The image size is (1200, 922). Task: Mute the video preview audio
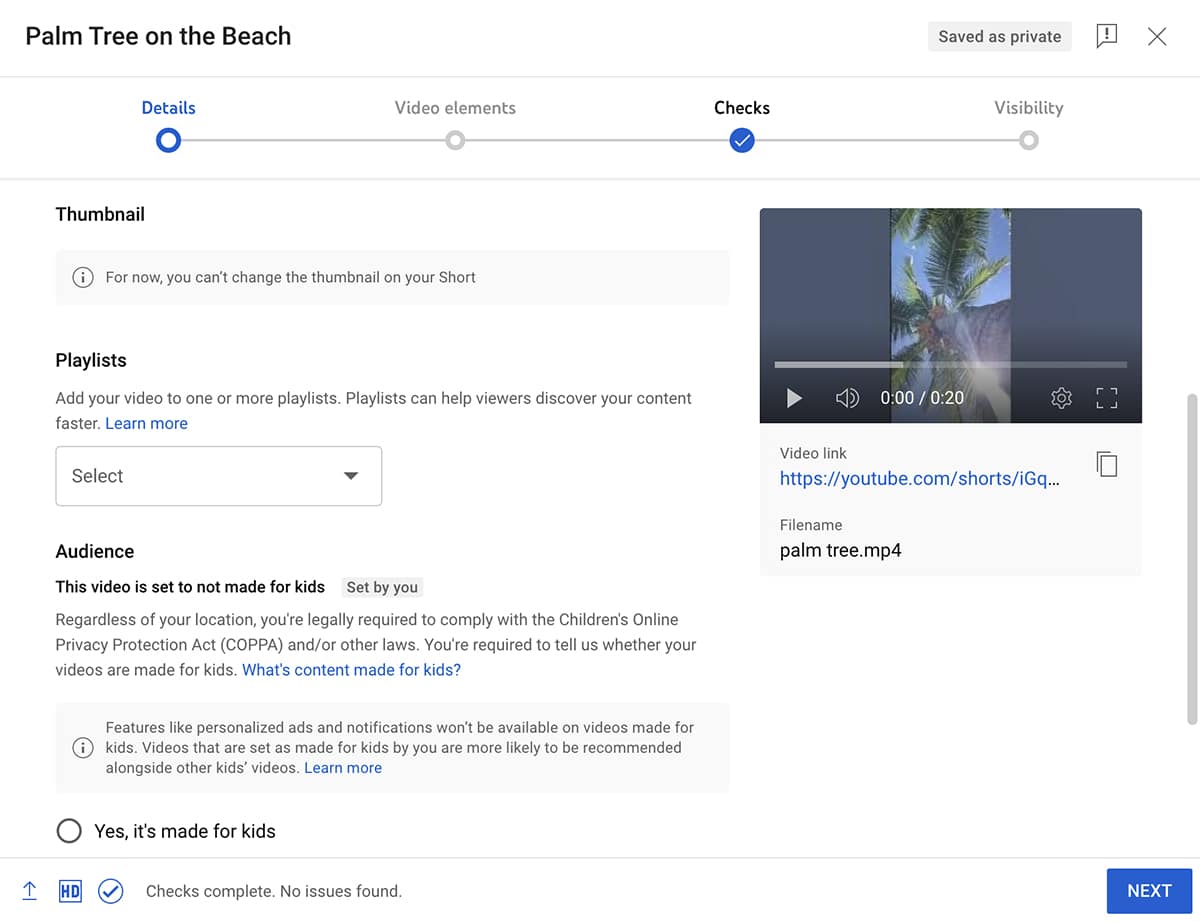tap(847, 397)
